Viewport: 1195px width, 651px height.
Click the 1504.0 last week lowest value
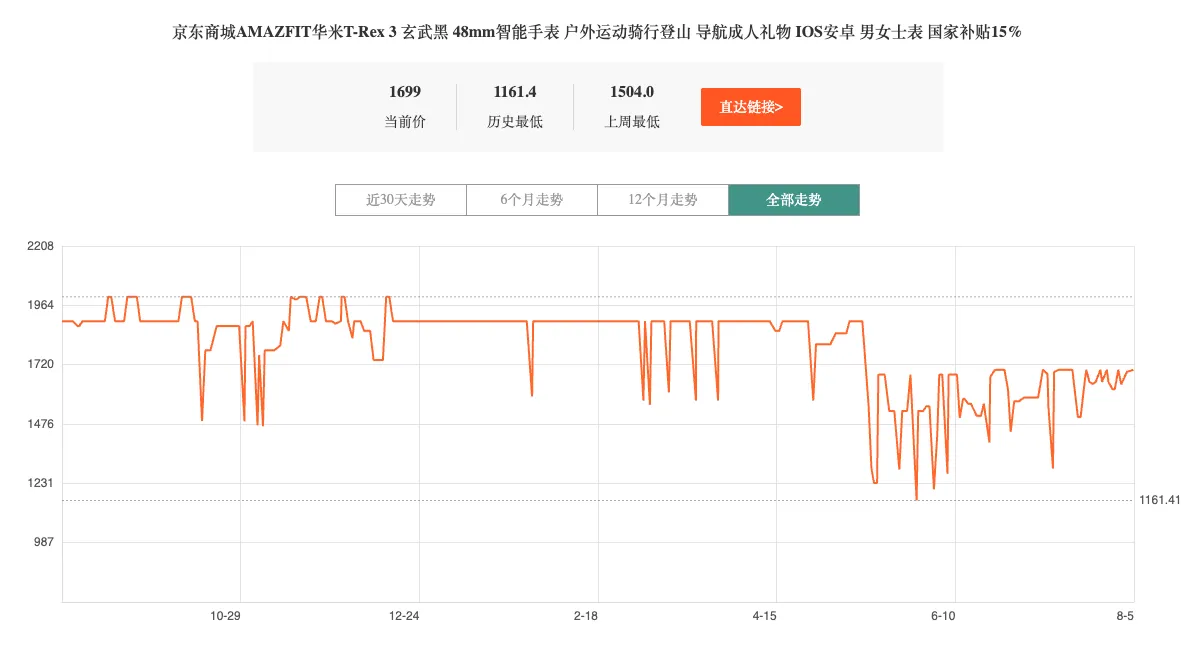[632, 92]
